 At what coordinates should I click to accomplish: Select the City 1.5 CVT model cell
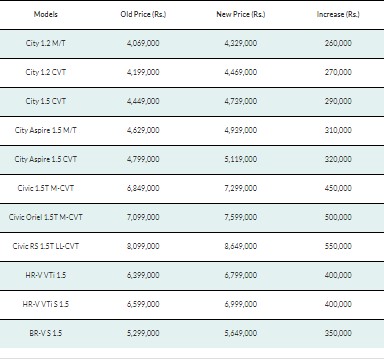coord(46,101)
